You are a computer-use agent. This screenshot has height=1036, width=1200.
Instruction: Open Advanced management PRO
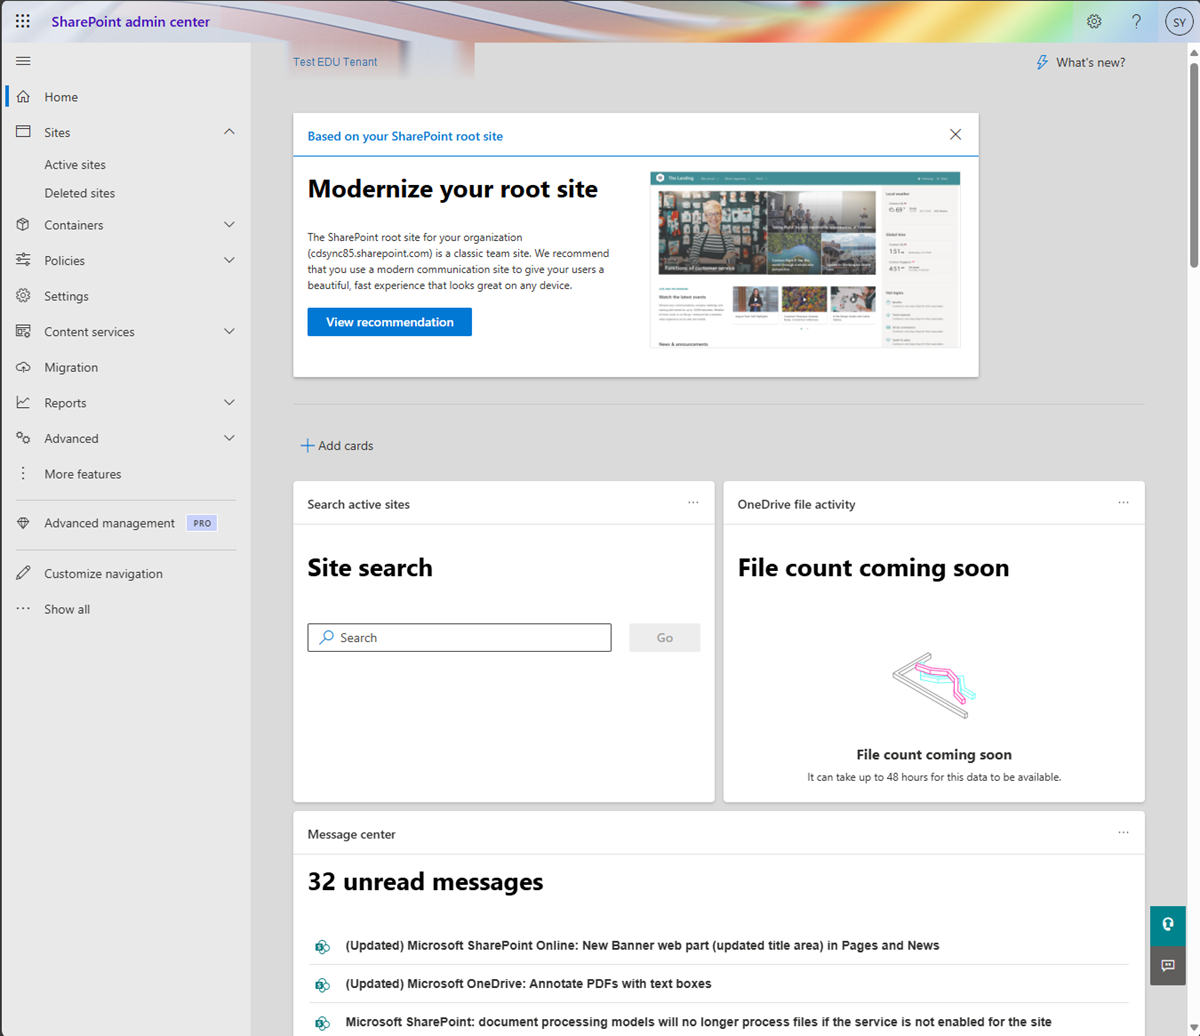pos(125,523)
